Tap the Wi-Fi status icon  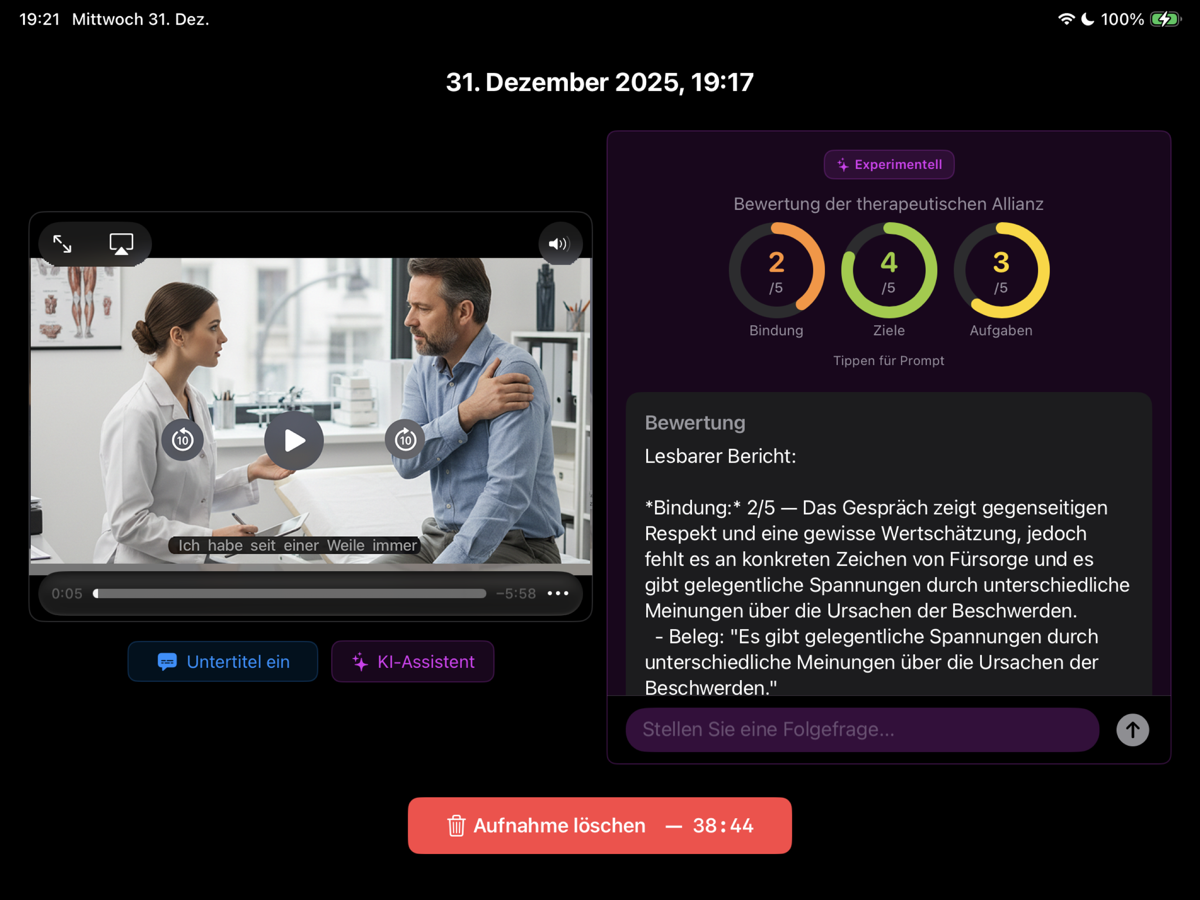(1066, 19)
